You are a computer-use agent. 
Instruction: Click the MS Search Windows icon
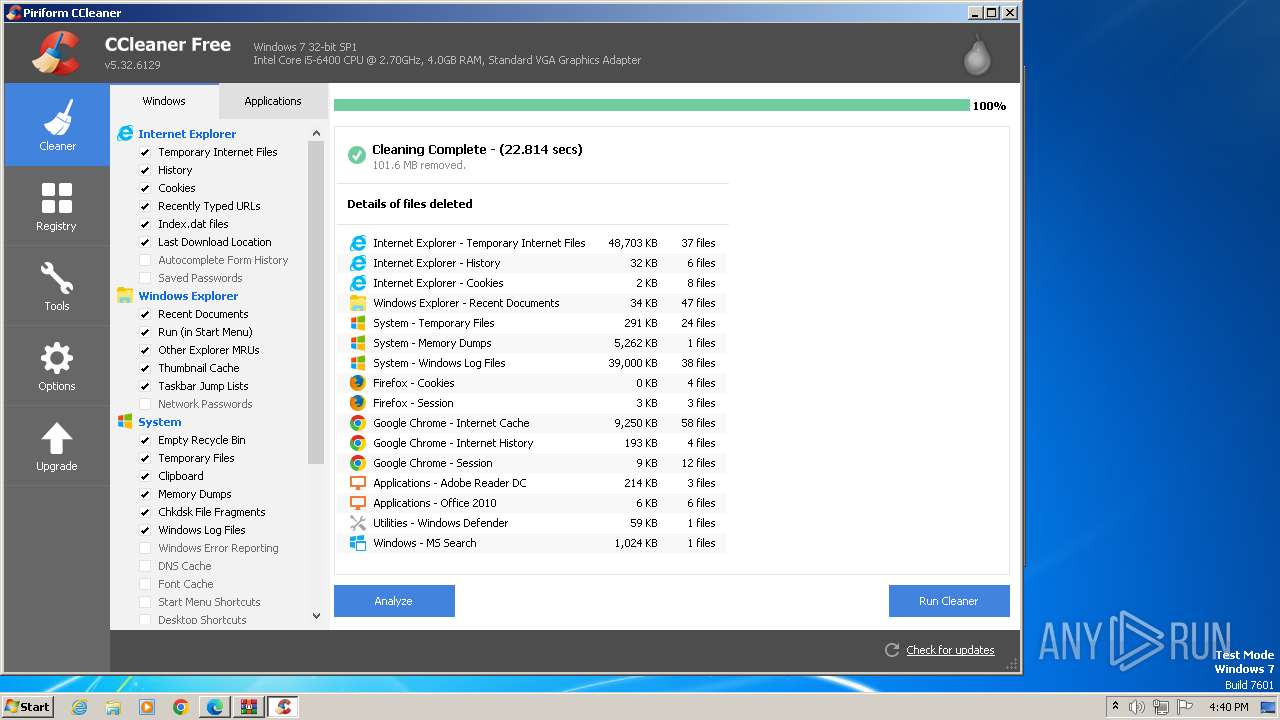click(x=358, y=543)
